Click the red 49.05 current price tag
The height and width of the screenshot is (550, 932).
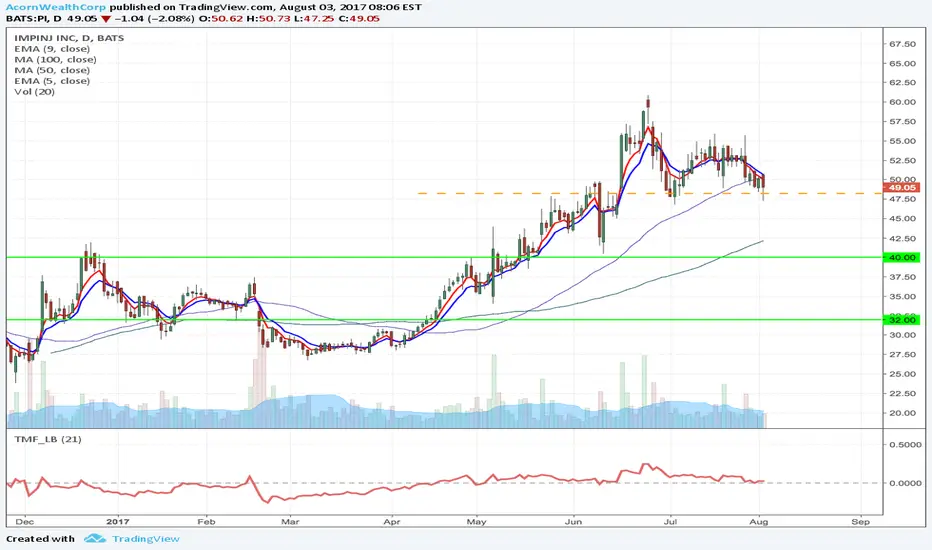(902, 187)
